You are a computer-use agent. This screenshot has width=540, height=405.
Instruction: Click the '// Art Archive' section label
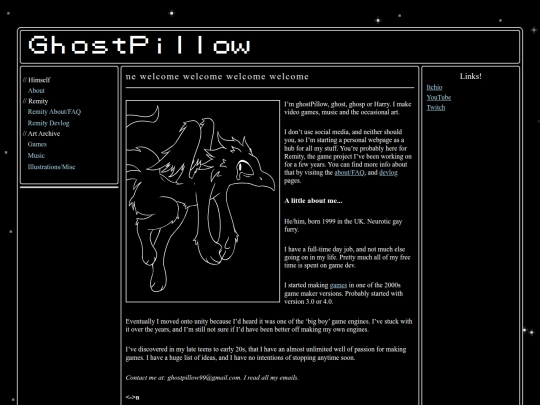pyautogui.click(x=41, y=134)
